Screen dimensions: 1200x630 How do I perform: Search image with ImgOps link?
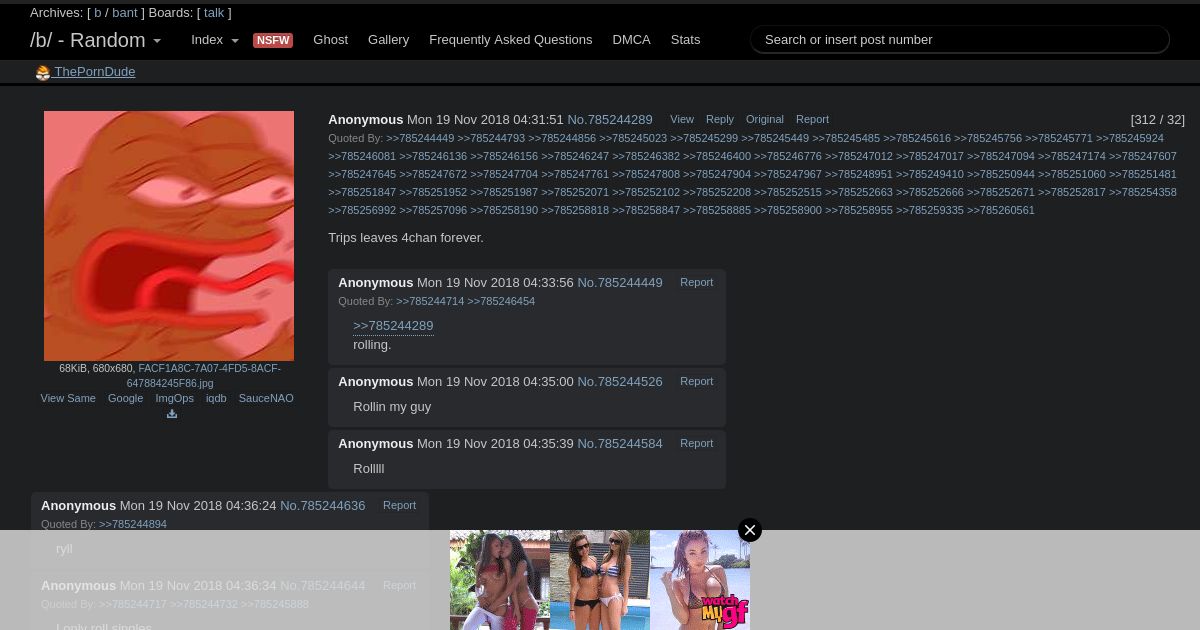(174, 398)
